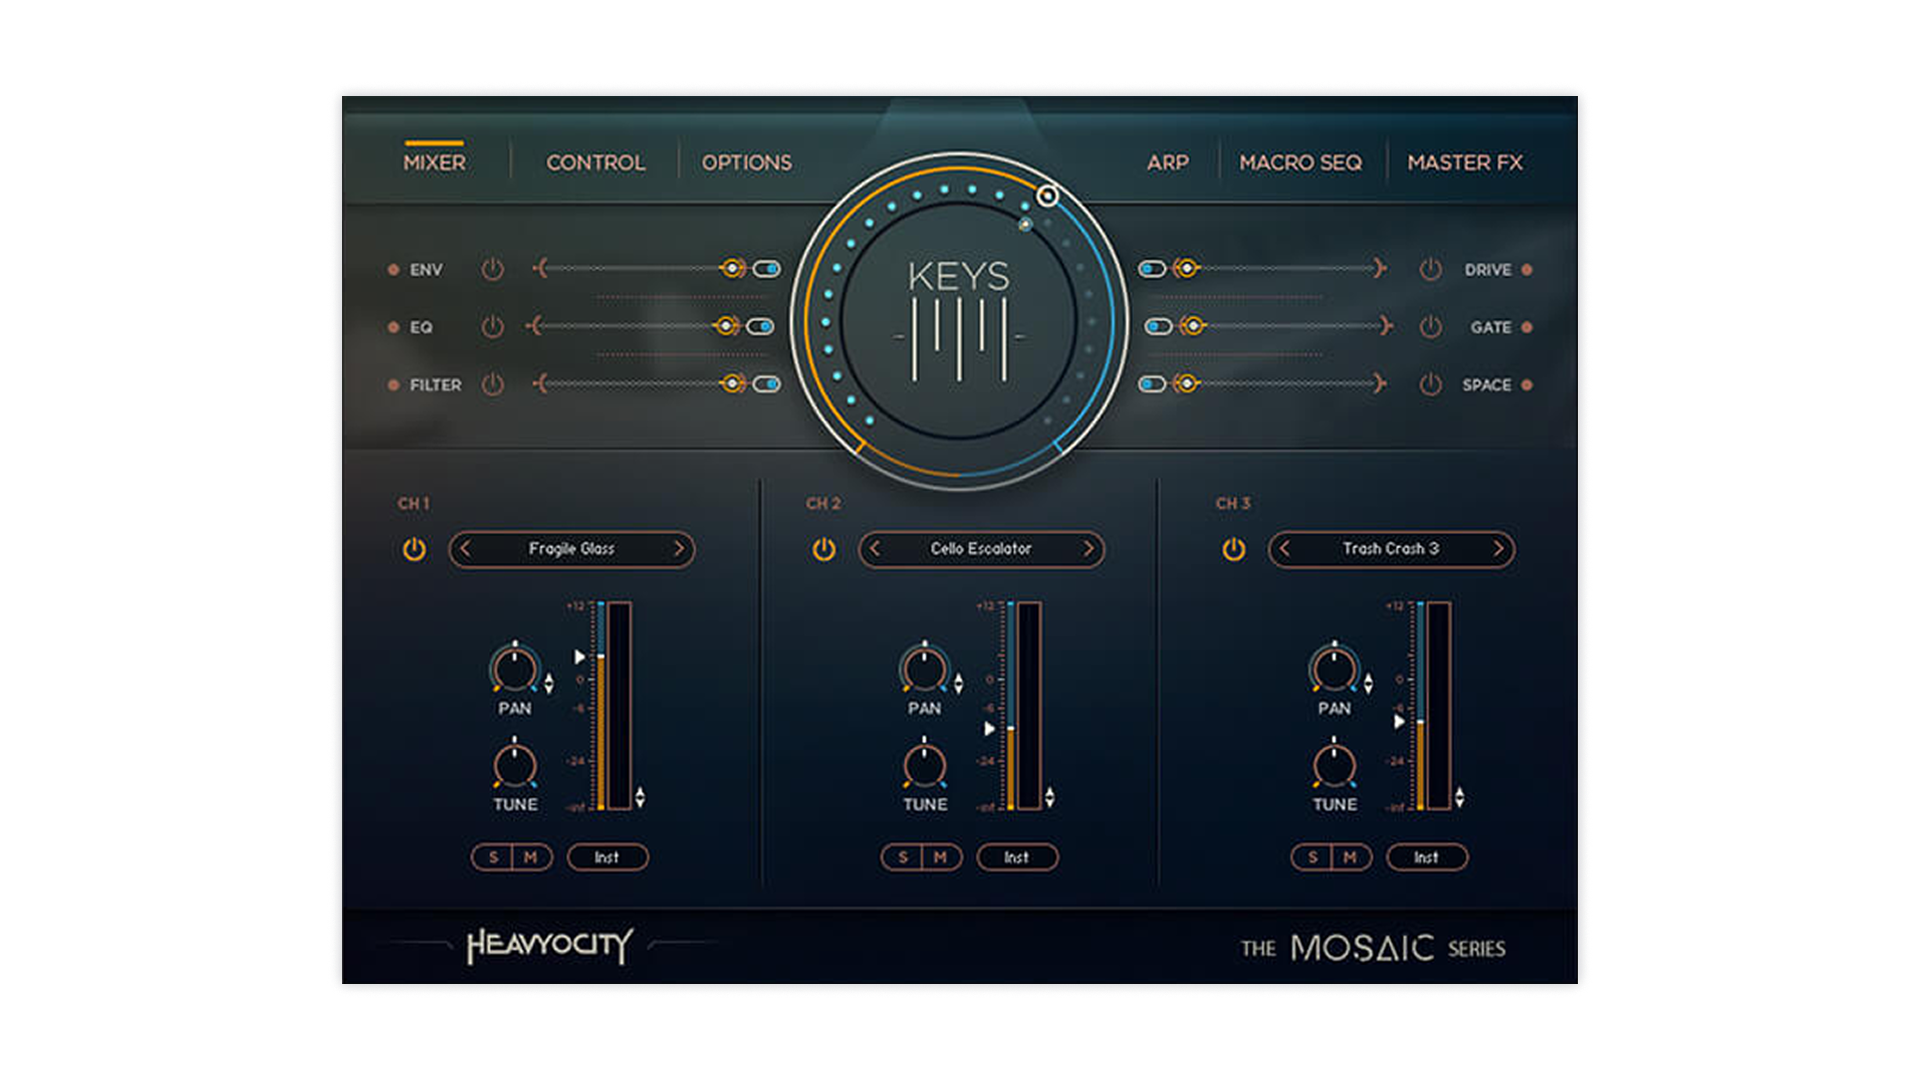Disable CH 1 power button

click(x=414, y=549)
